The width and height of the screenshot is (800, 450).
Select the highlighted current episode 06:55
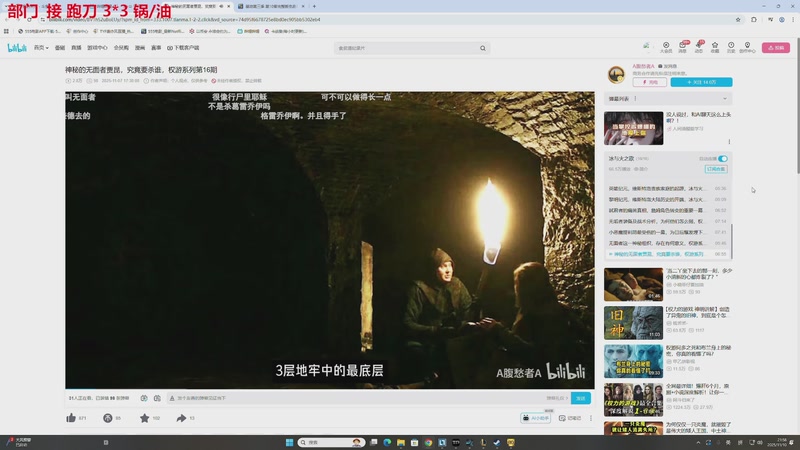[667, 254]
